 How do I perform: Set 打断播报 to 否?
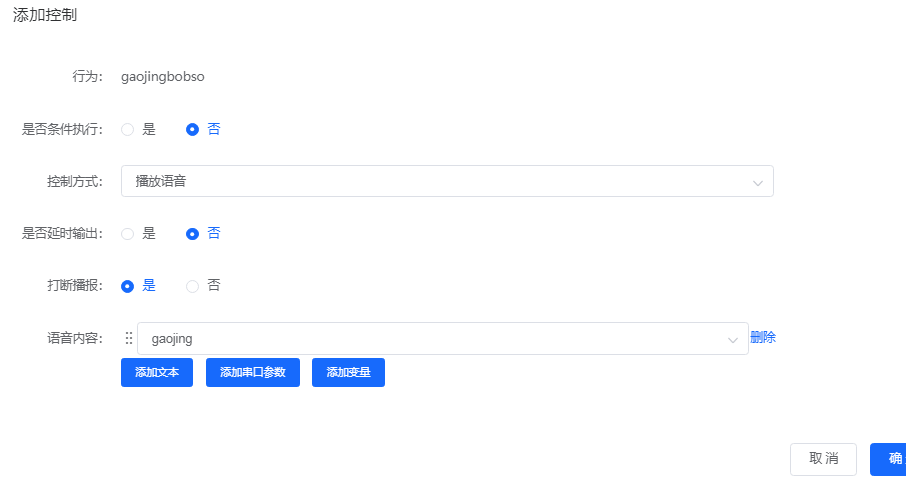pyautogui.click(x=193, y=286)
